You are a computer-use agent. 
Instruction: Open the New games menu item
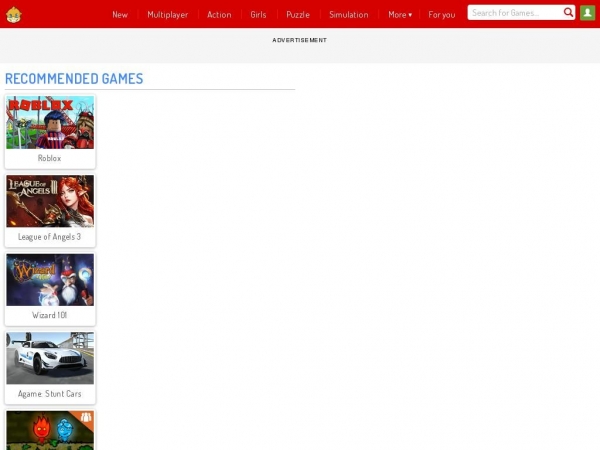[120, 15]
